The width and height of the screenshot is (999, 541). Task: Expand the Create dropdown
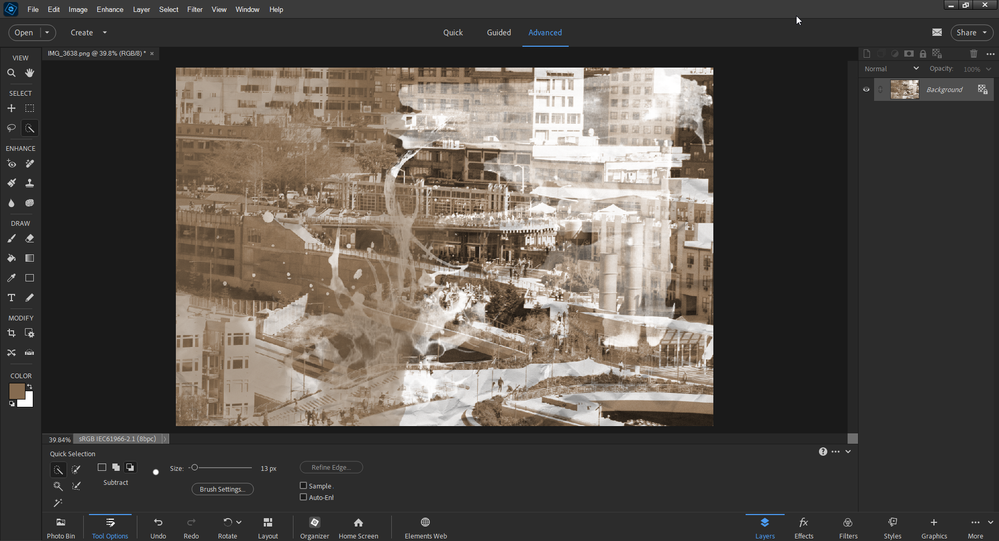pos(89,32)
